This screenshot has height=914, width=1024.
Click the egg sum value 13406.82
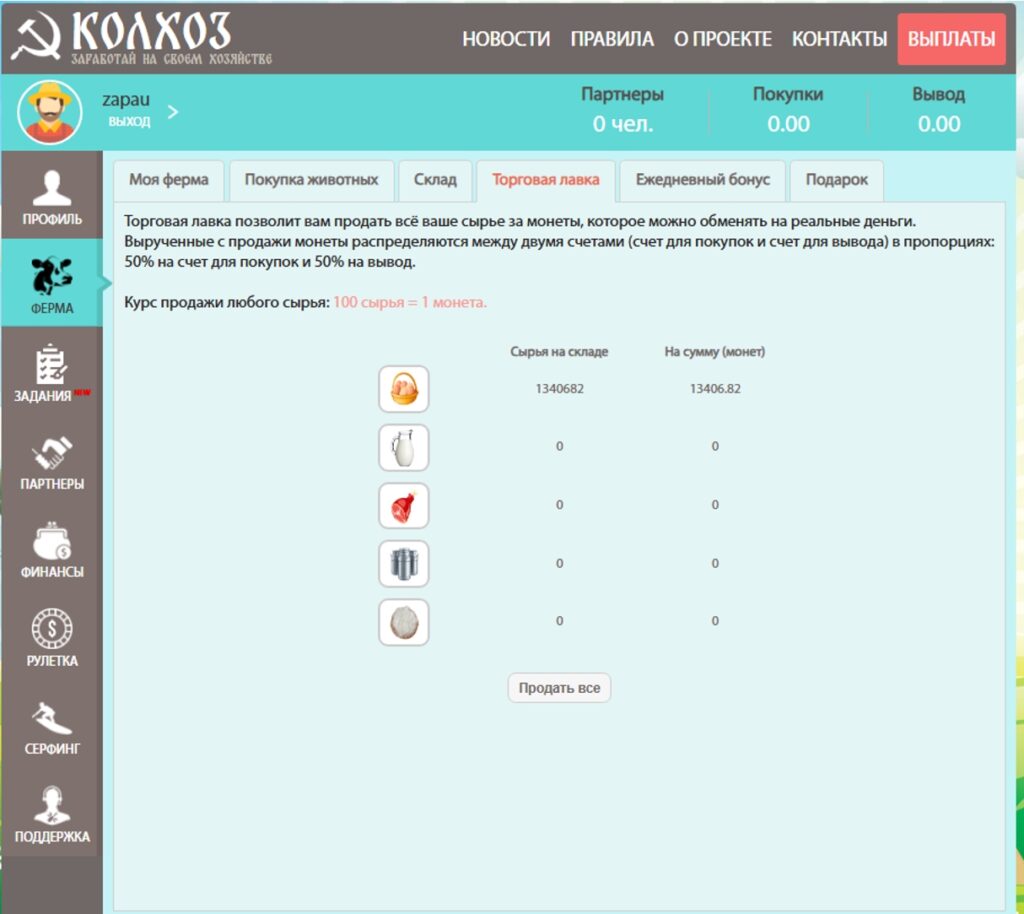pyautogui.click(x=715, y=389)
